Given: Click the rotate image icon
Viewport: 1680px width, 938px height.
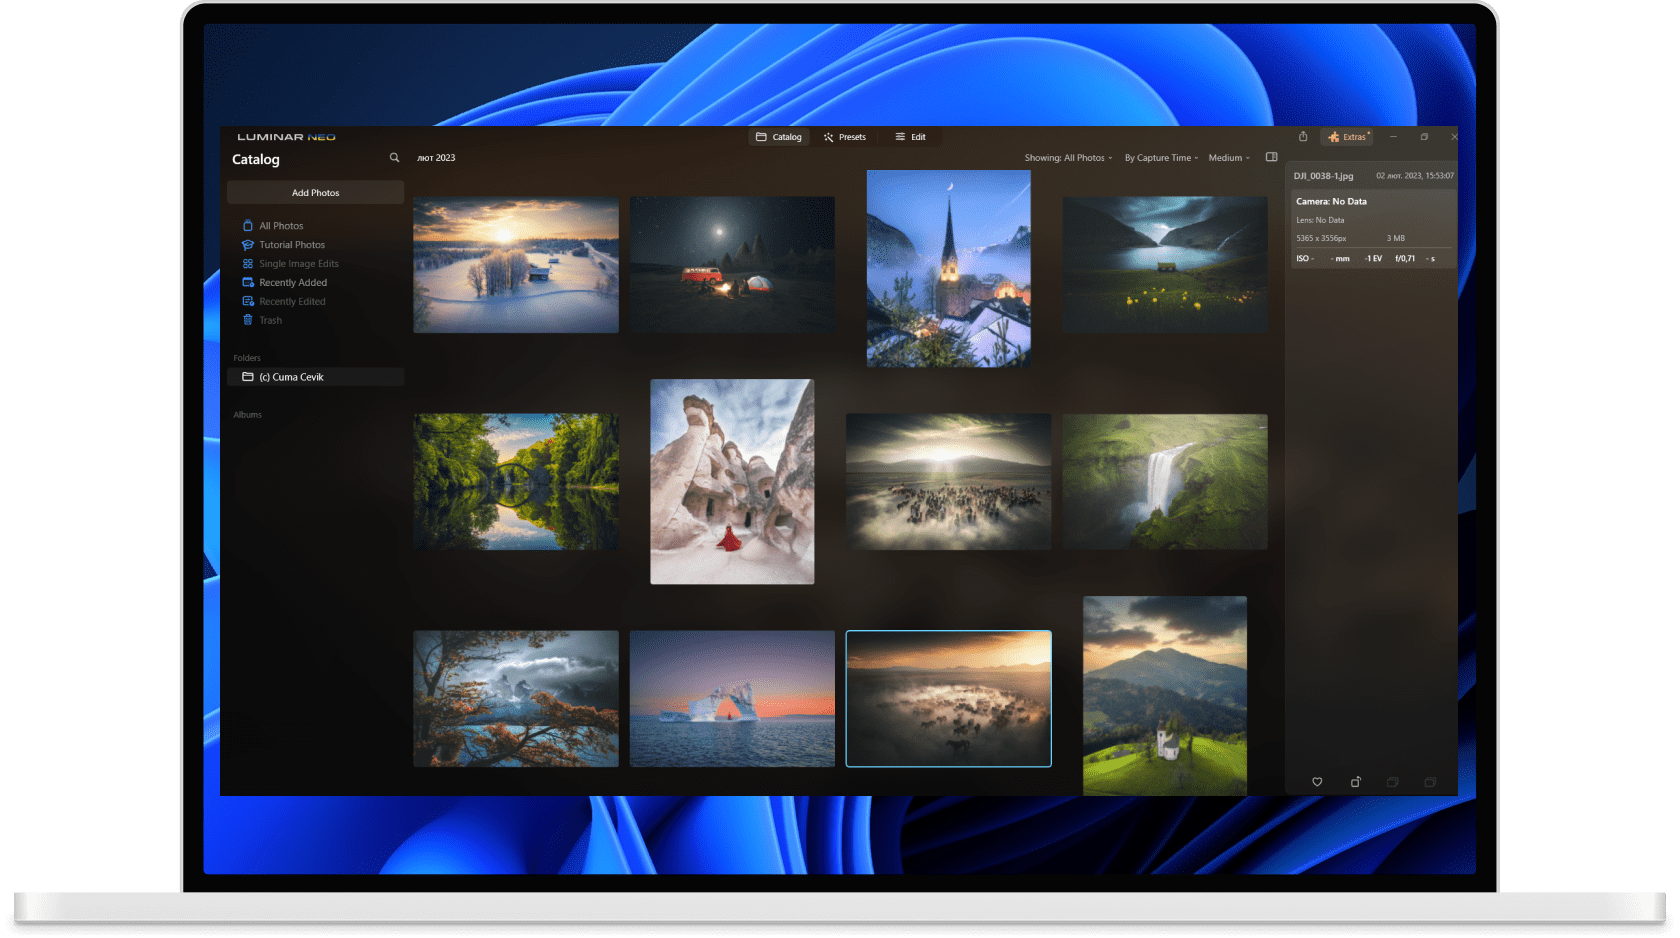Looking at the screenshot, I should click(1355, 782).
